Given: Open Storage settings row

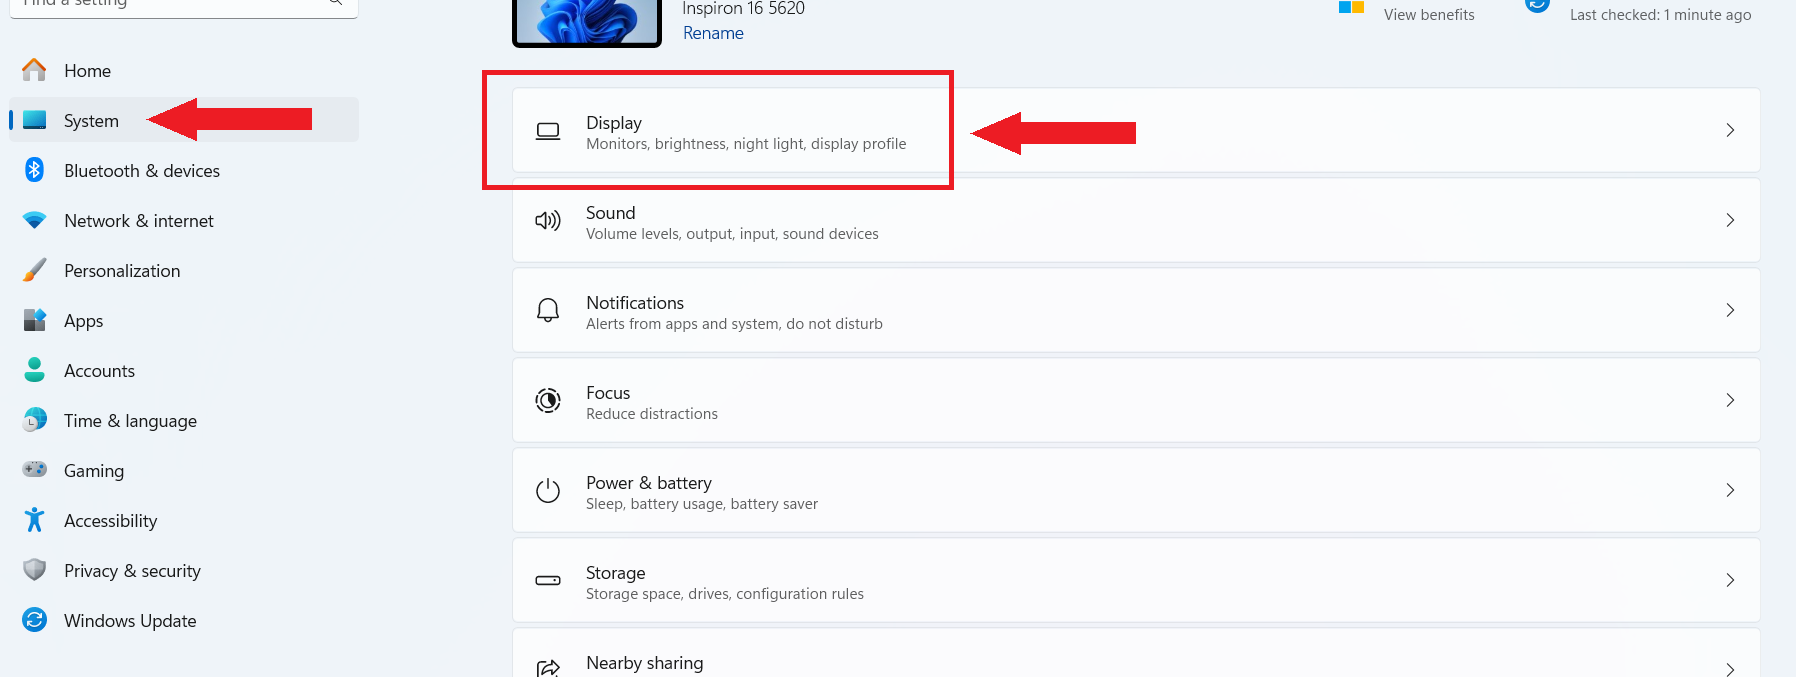Looking at the screenshot, I should coord(1135,581).
